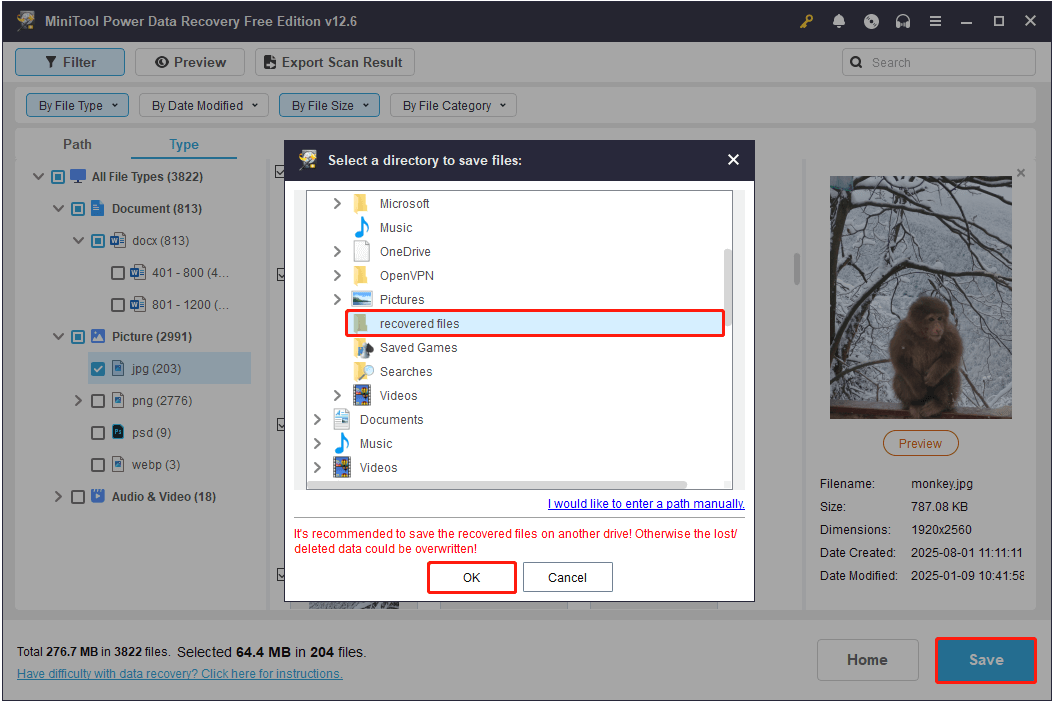
Task: Click OK to confirm the save directory
Action: coord(471,577)
